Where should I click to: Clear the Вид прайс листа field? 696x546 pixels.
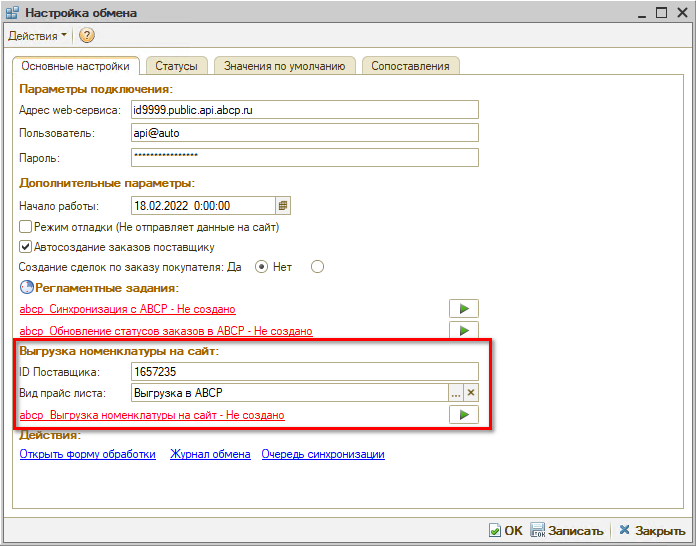(471, 393)
